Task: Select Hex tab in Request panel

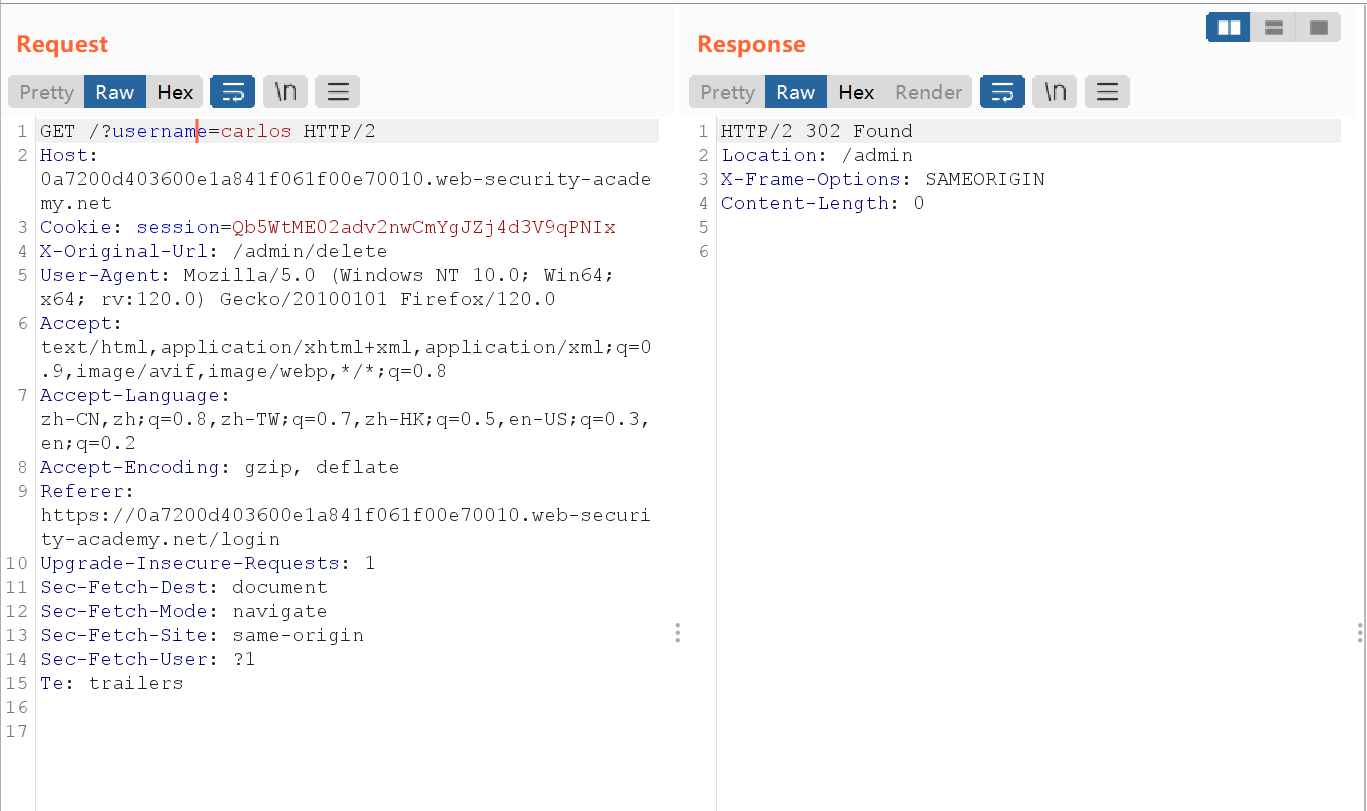Action: tap(175, 92)
